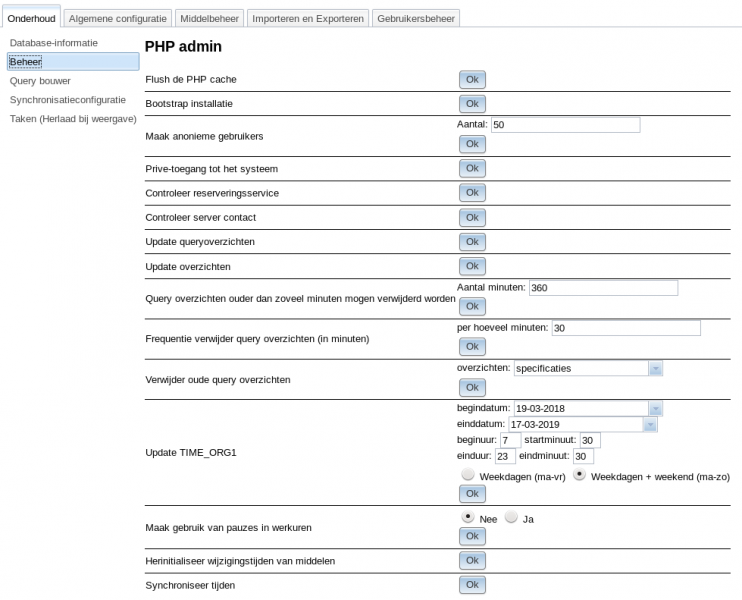
Task: Click Ok for Controleer server contact
Action: click(472, 218)
